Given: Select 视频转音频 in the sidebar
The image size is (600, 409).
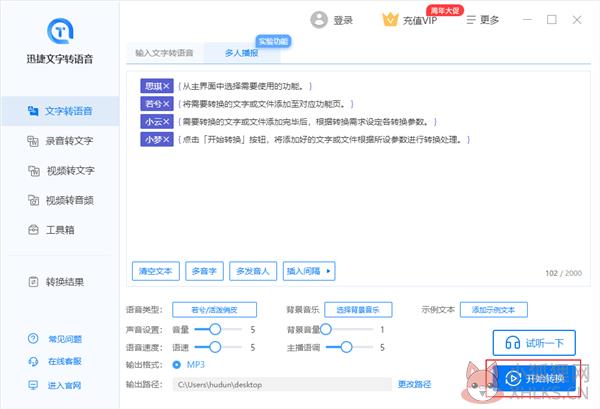Looking at the screenshot, I should click(60, 200).
